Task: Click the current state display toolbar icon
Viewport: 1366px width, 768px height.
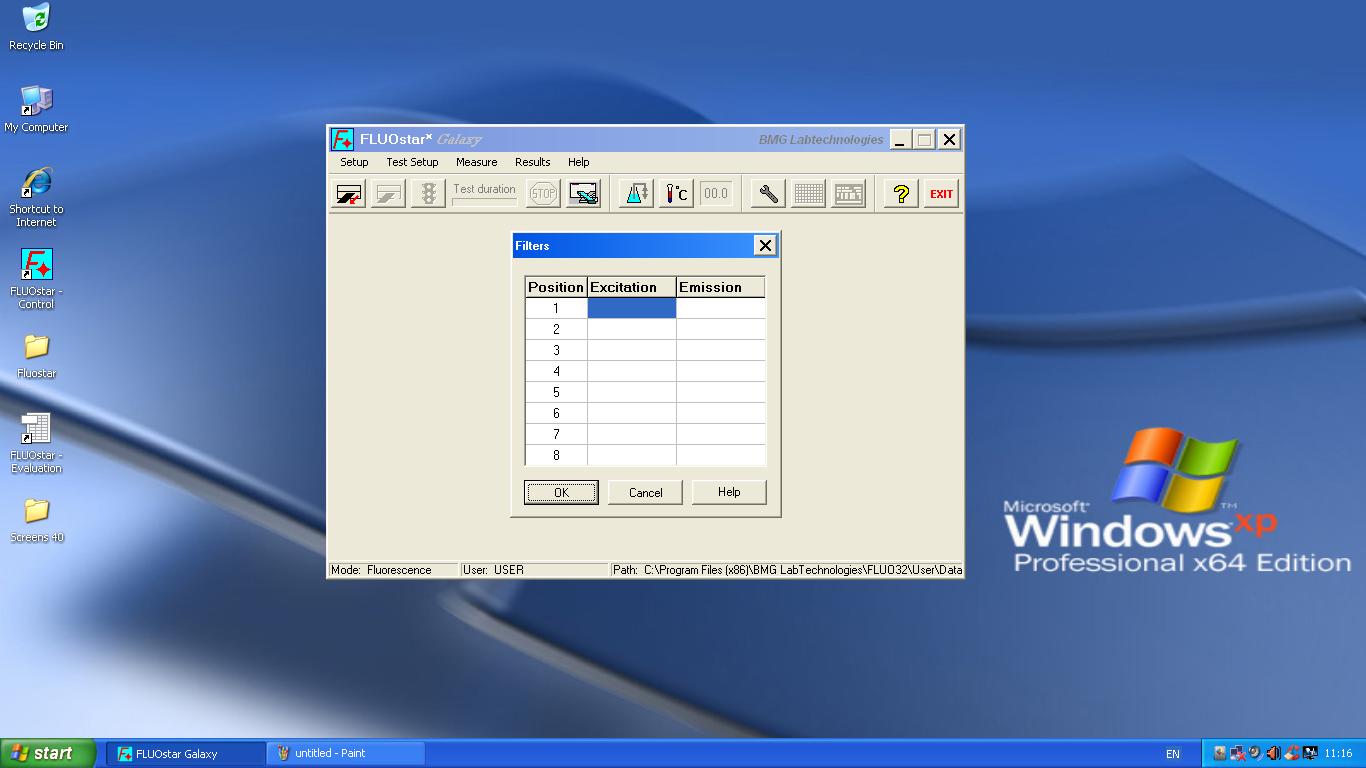Action: [583, 194]
